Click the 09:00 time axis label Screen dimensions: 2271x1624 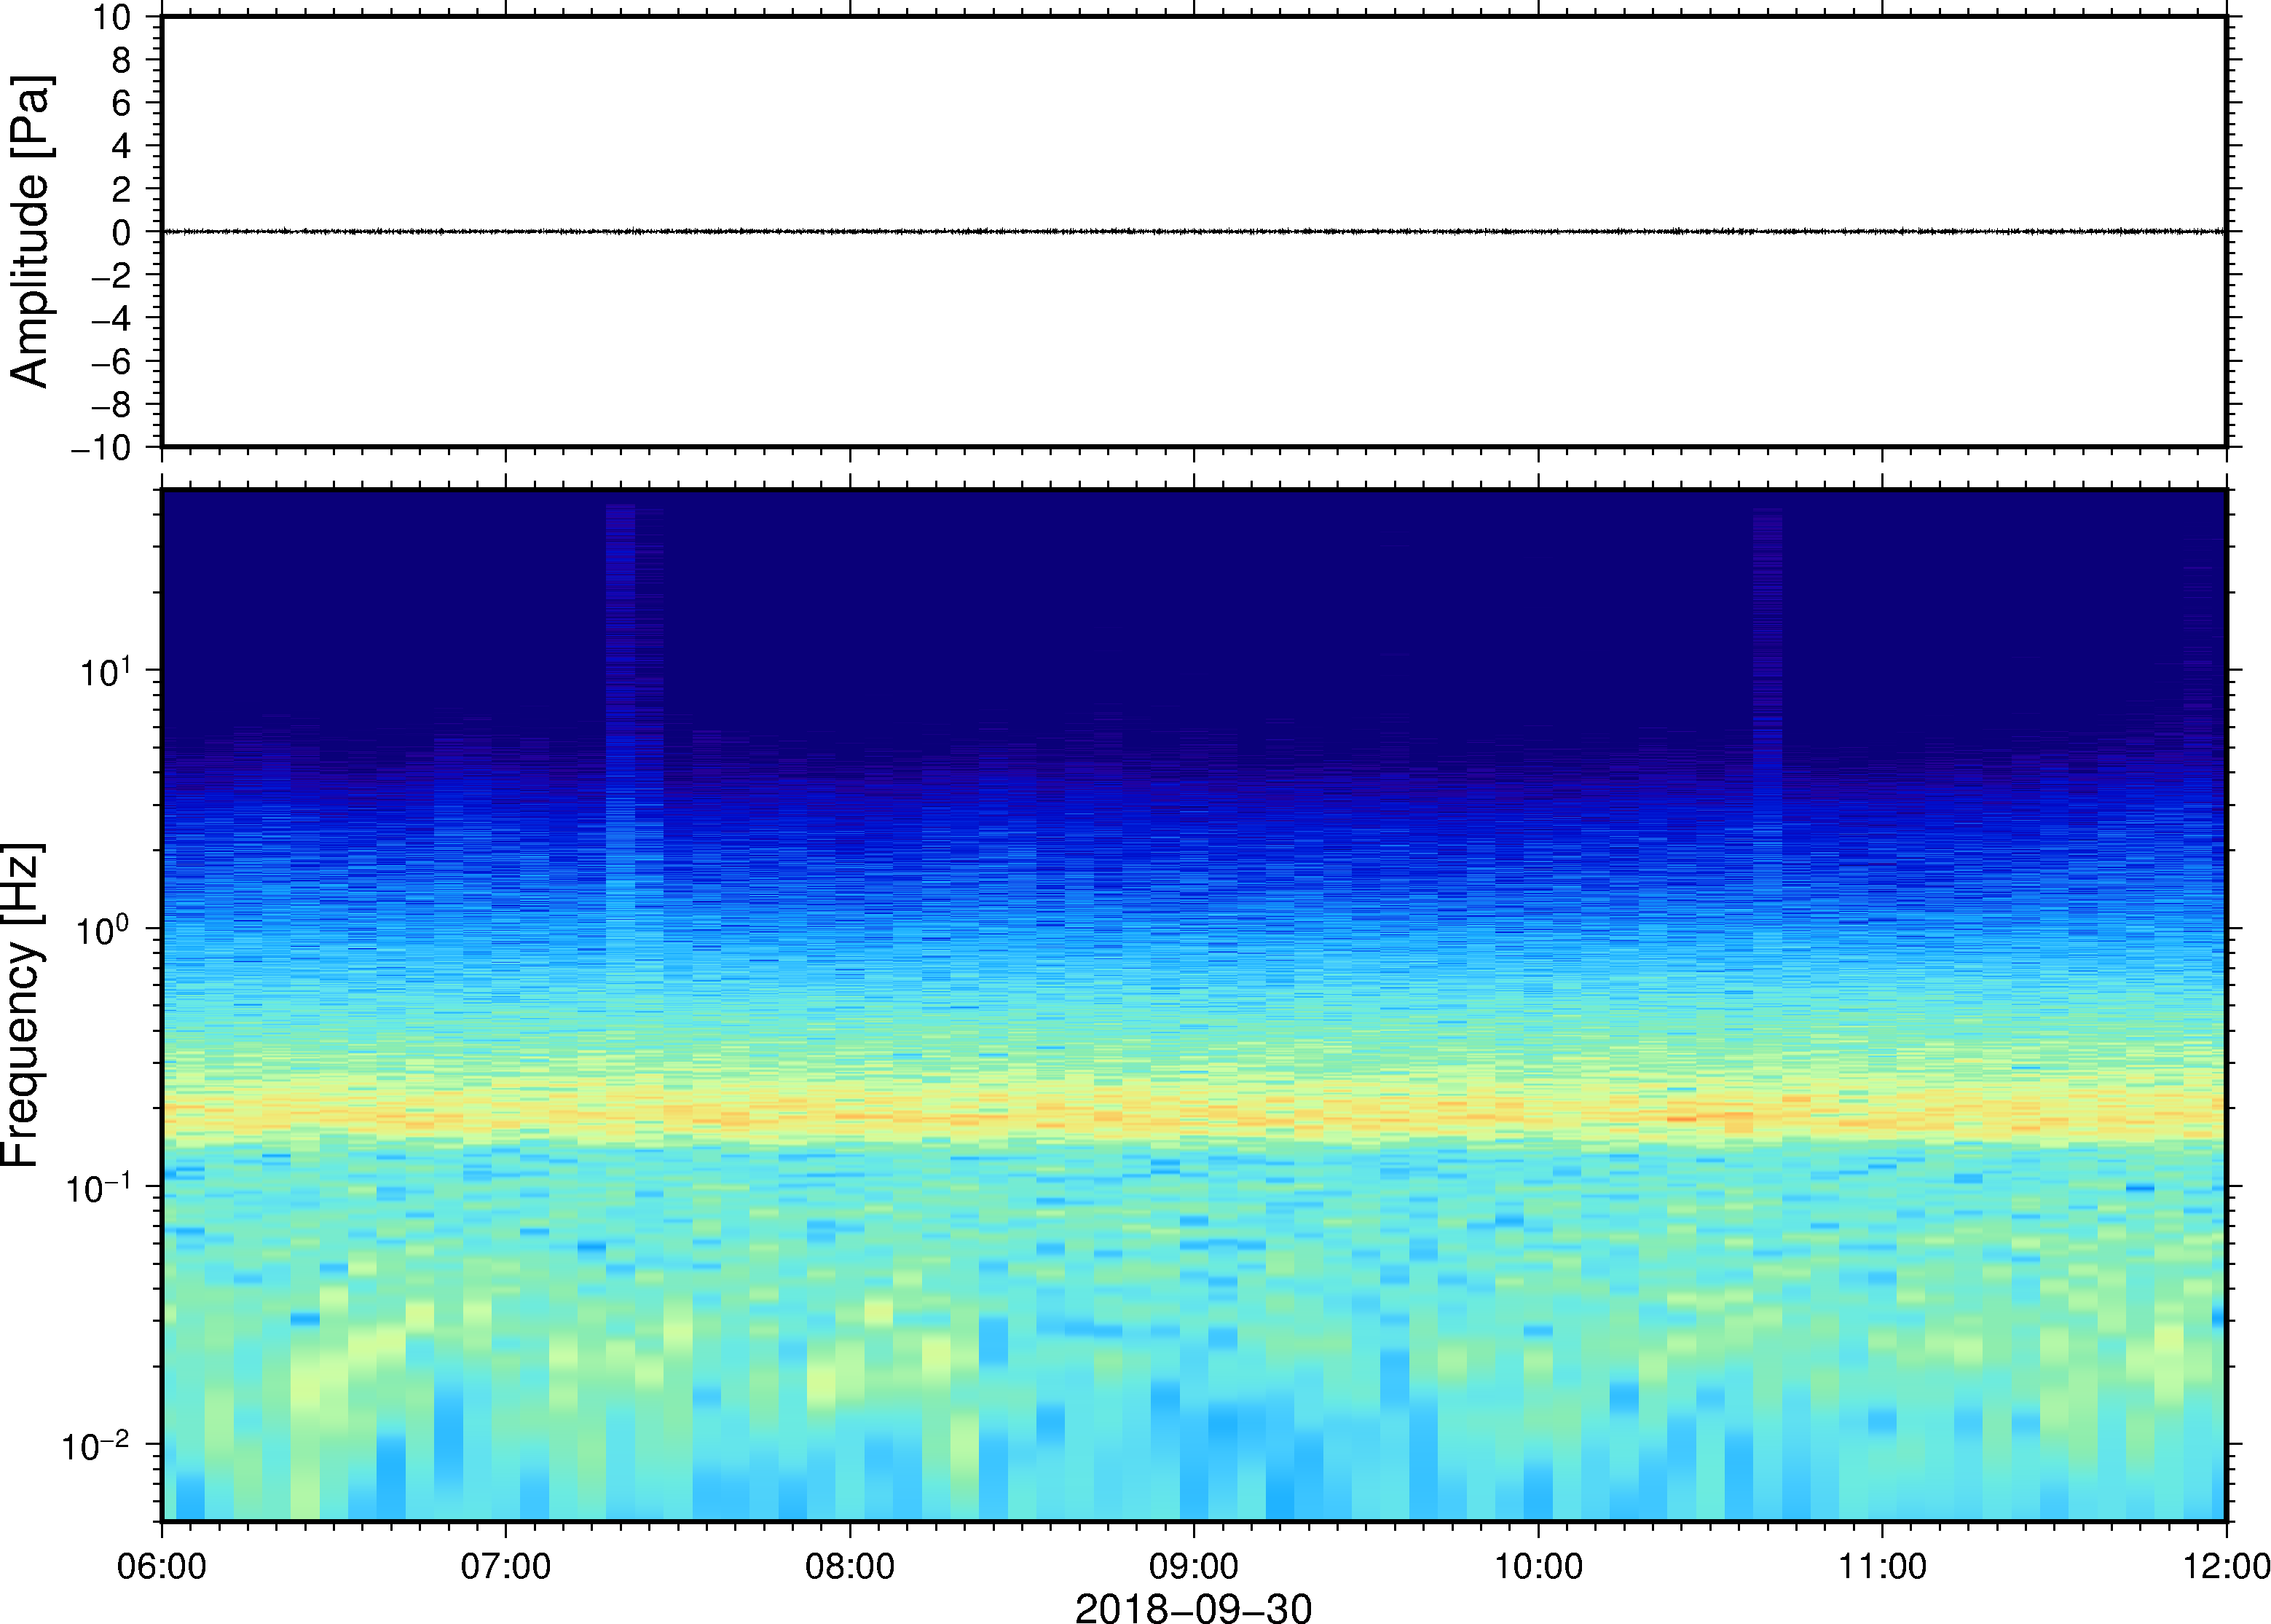coord(1194,1566)
